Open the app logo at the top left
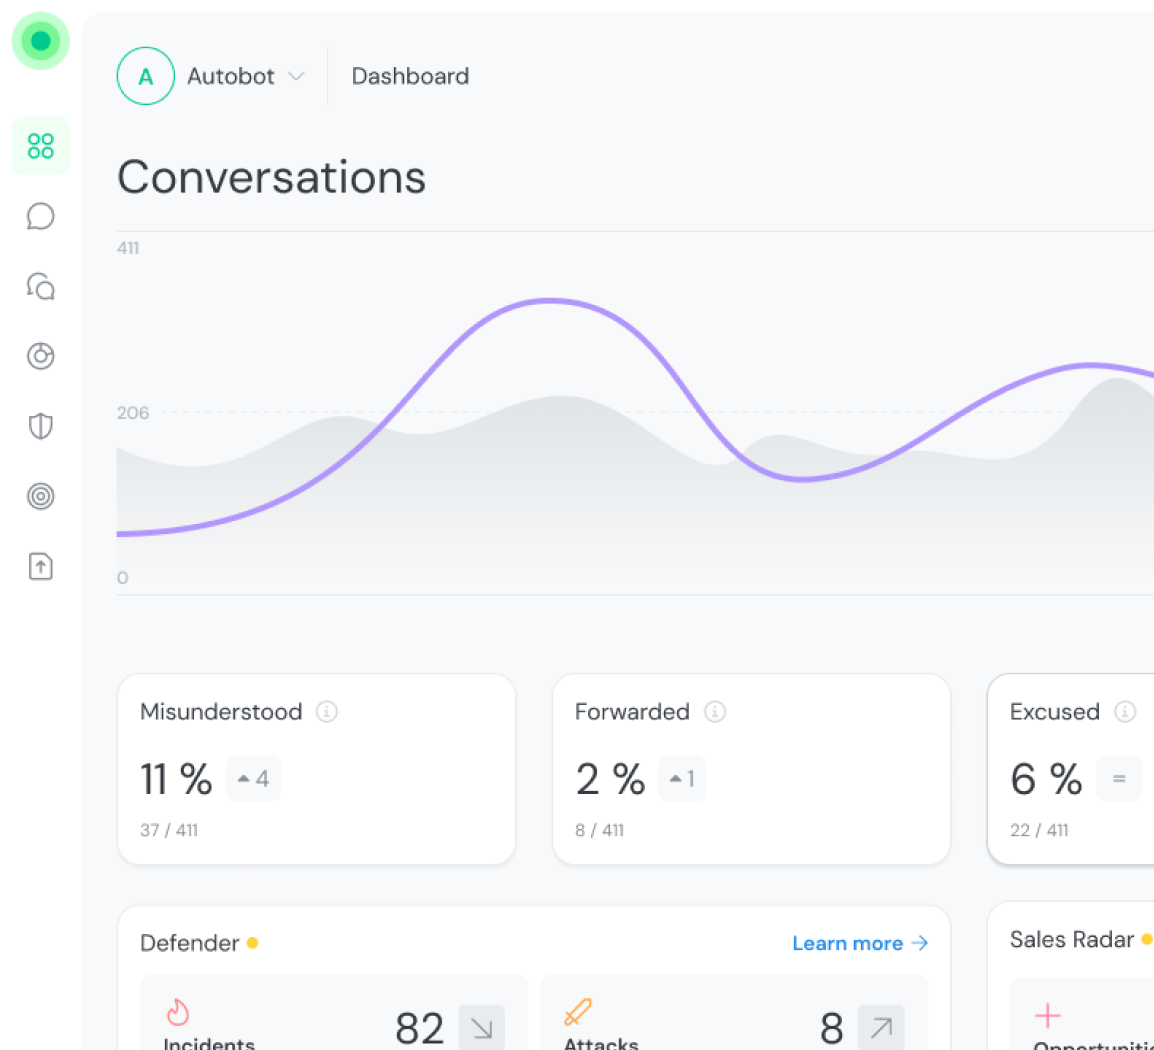 pos(40,41)
